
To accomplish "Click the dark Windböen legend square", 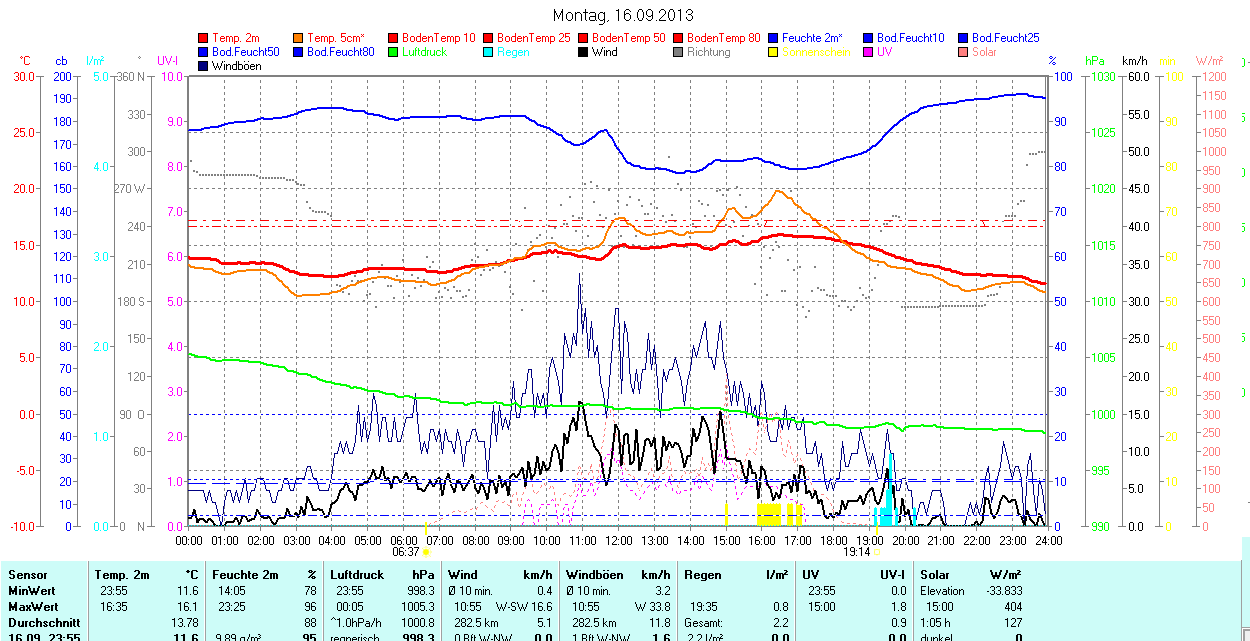I will point(204,66).
